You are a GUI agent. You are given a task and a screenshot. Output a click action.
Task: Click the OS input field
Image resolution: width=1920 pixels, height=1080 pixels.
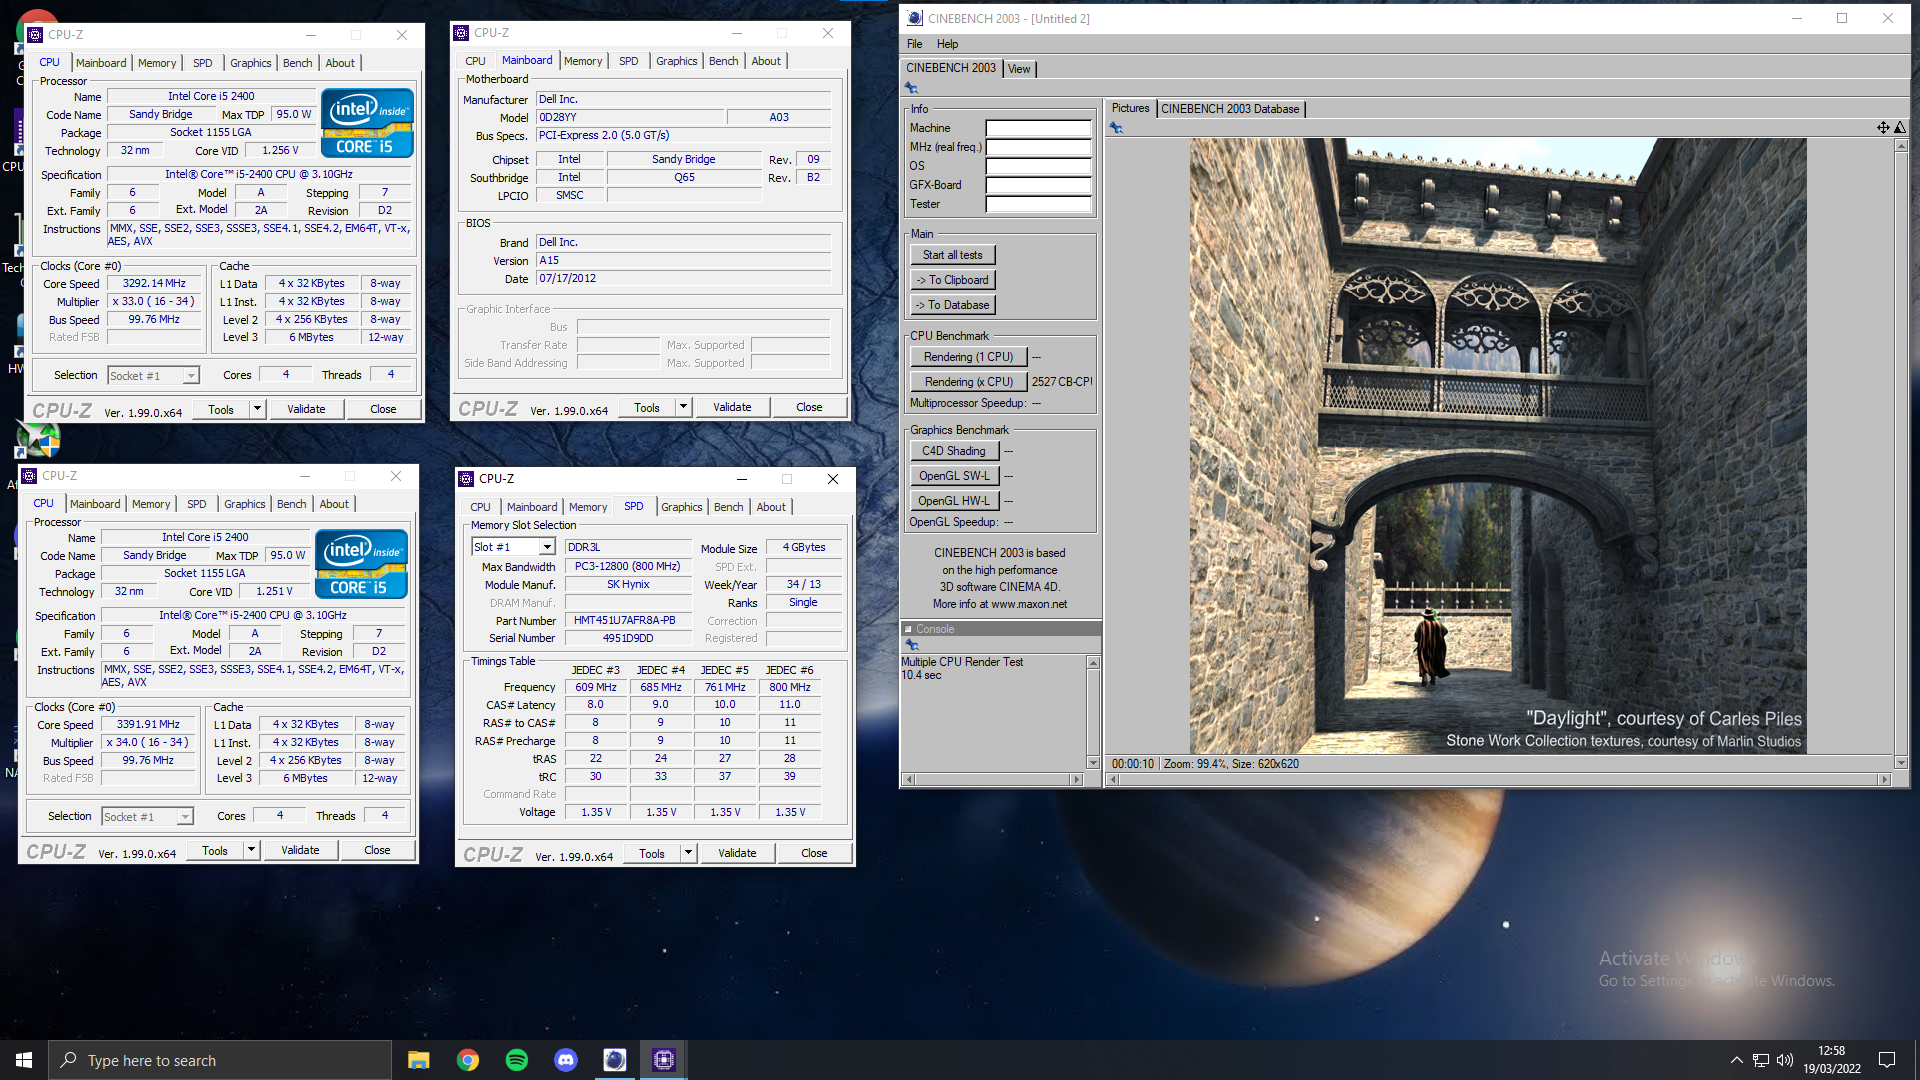(x=1038, y=166)
